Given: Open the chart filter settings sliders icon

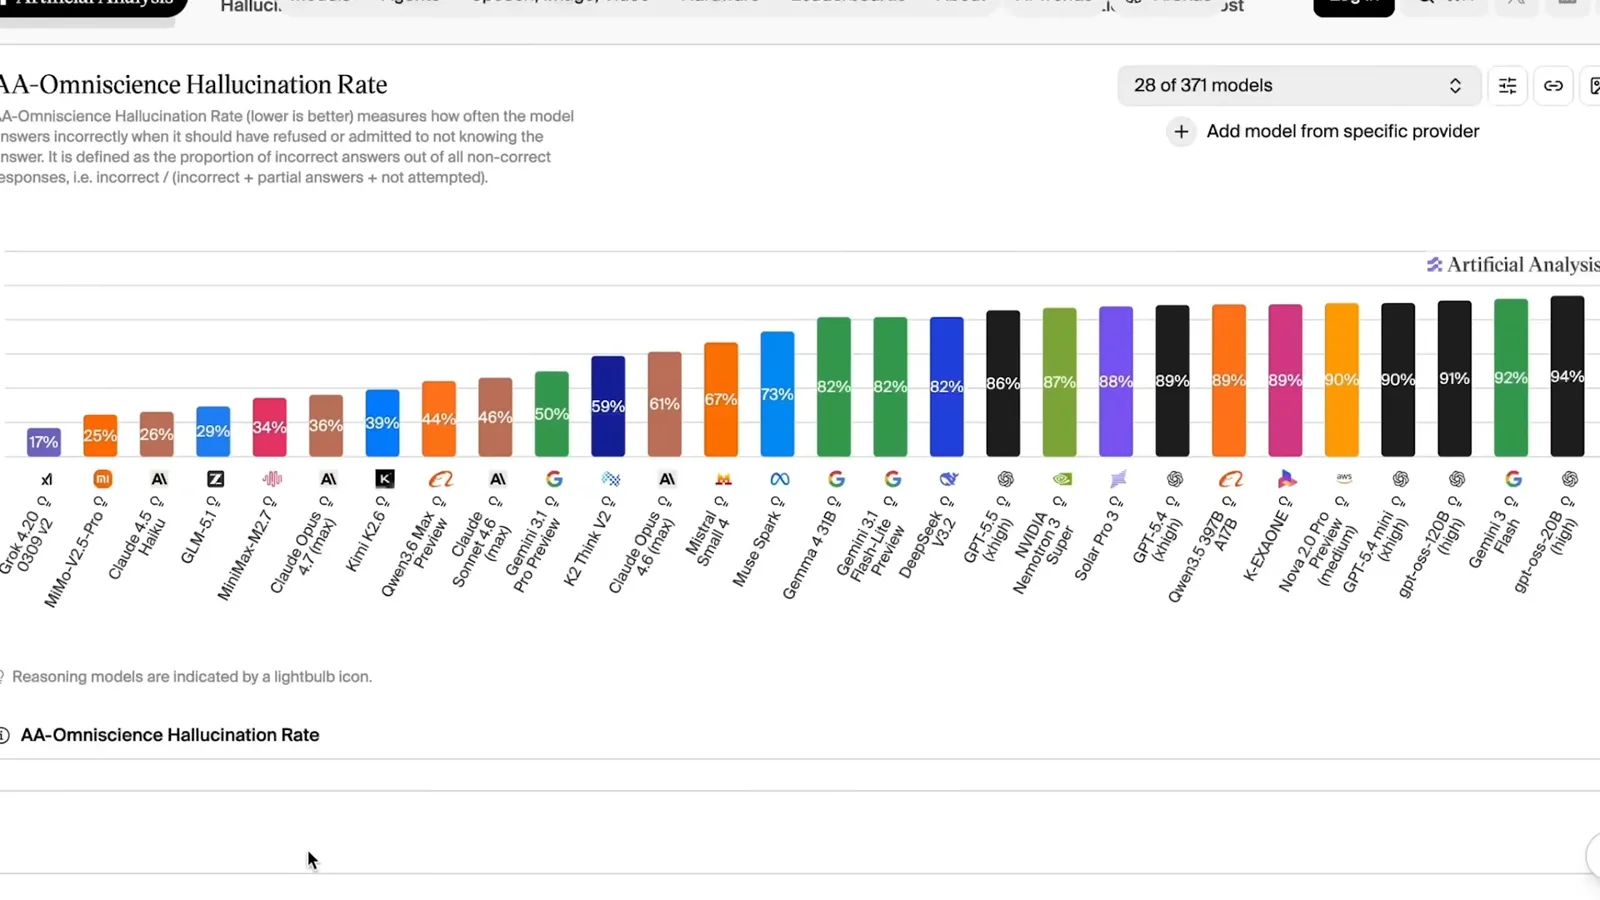Looking at the screenshot, I should [1507, 86].
